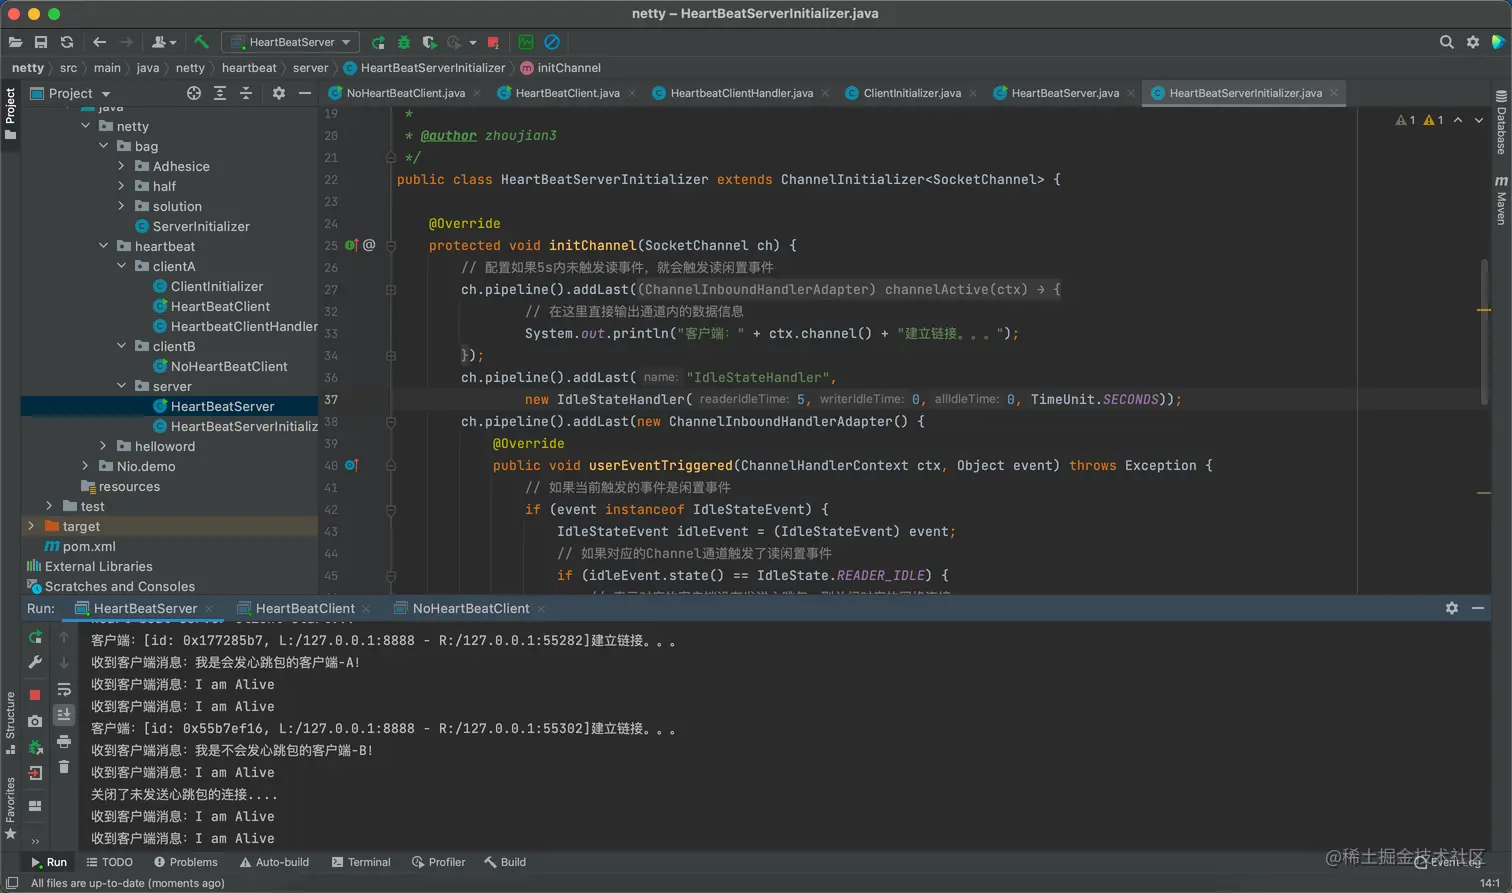This screenshot has height=893, width=1512.
Task: Click the Open file toolbar icon
Action: tap(15, 42)
